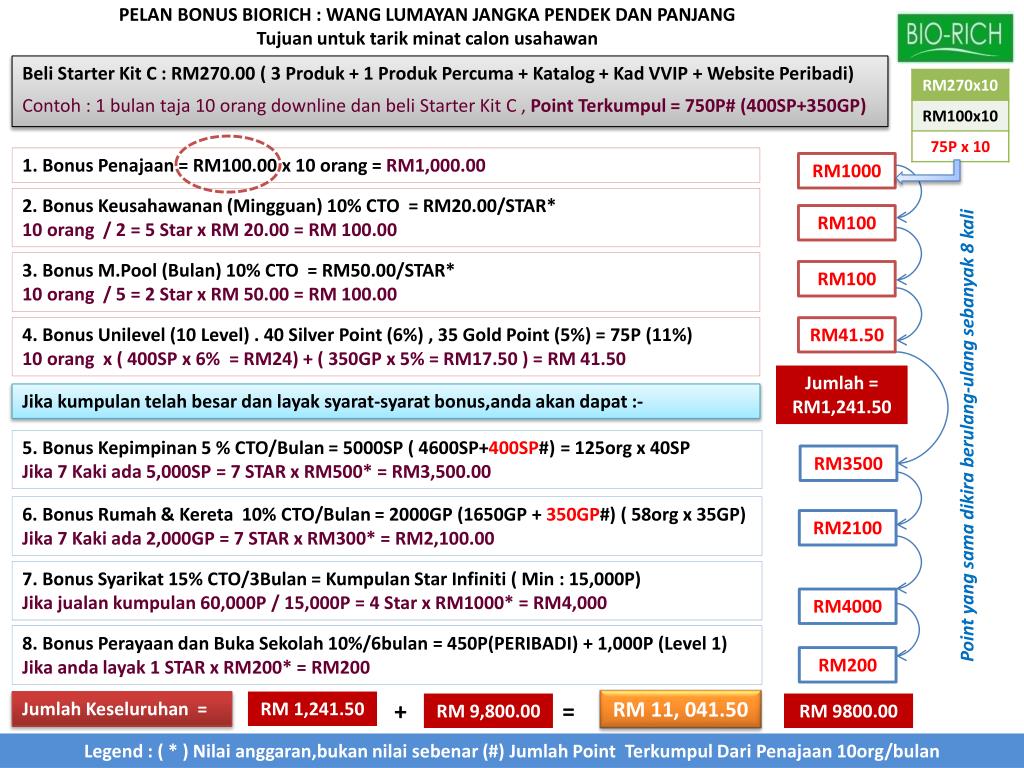The width and height of the screenshot is (1024, 768).
Task: Click 6. Bonus Rumah & Kereta line
Action: (384, 514)
